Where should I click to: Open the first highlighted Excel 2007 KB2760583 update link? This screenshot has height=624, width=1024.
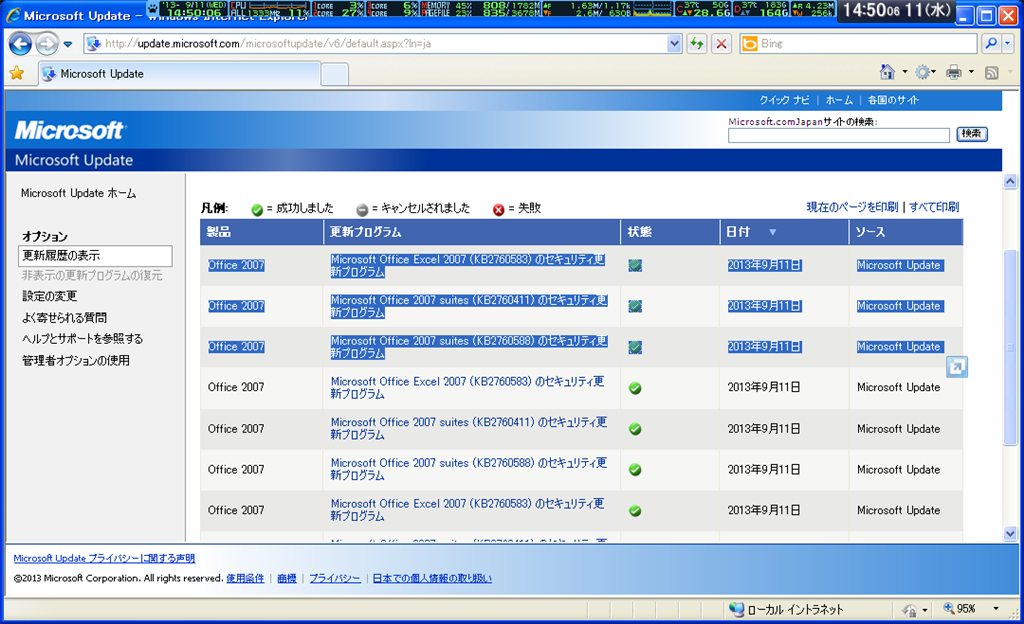pos(468,266)
